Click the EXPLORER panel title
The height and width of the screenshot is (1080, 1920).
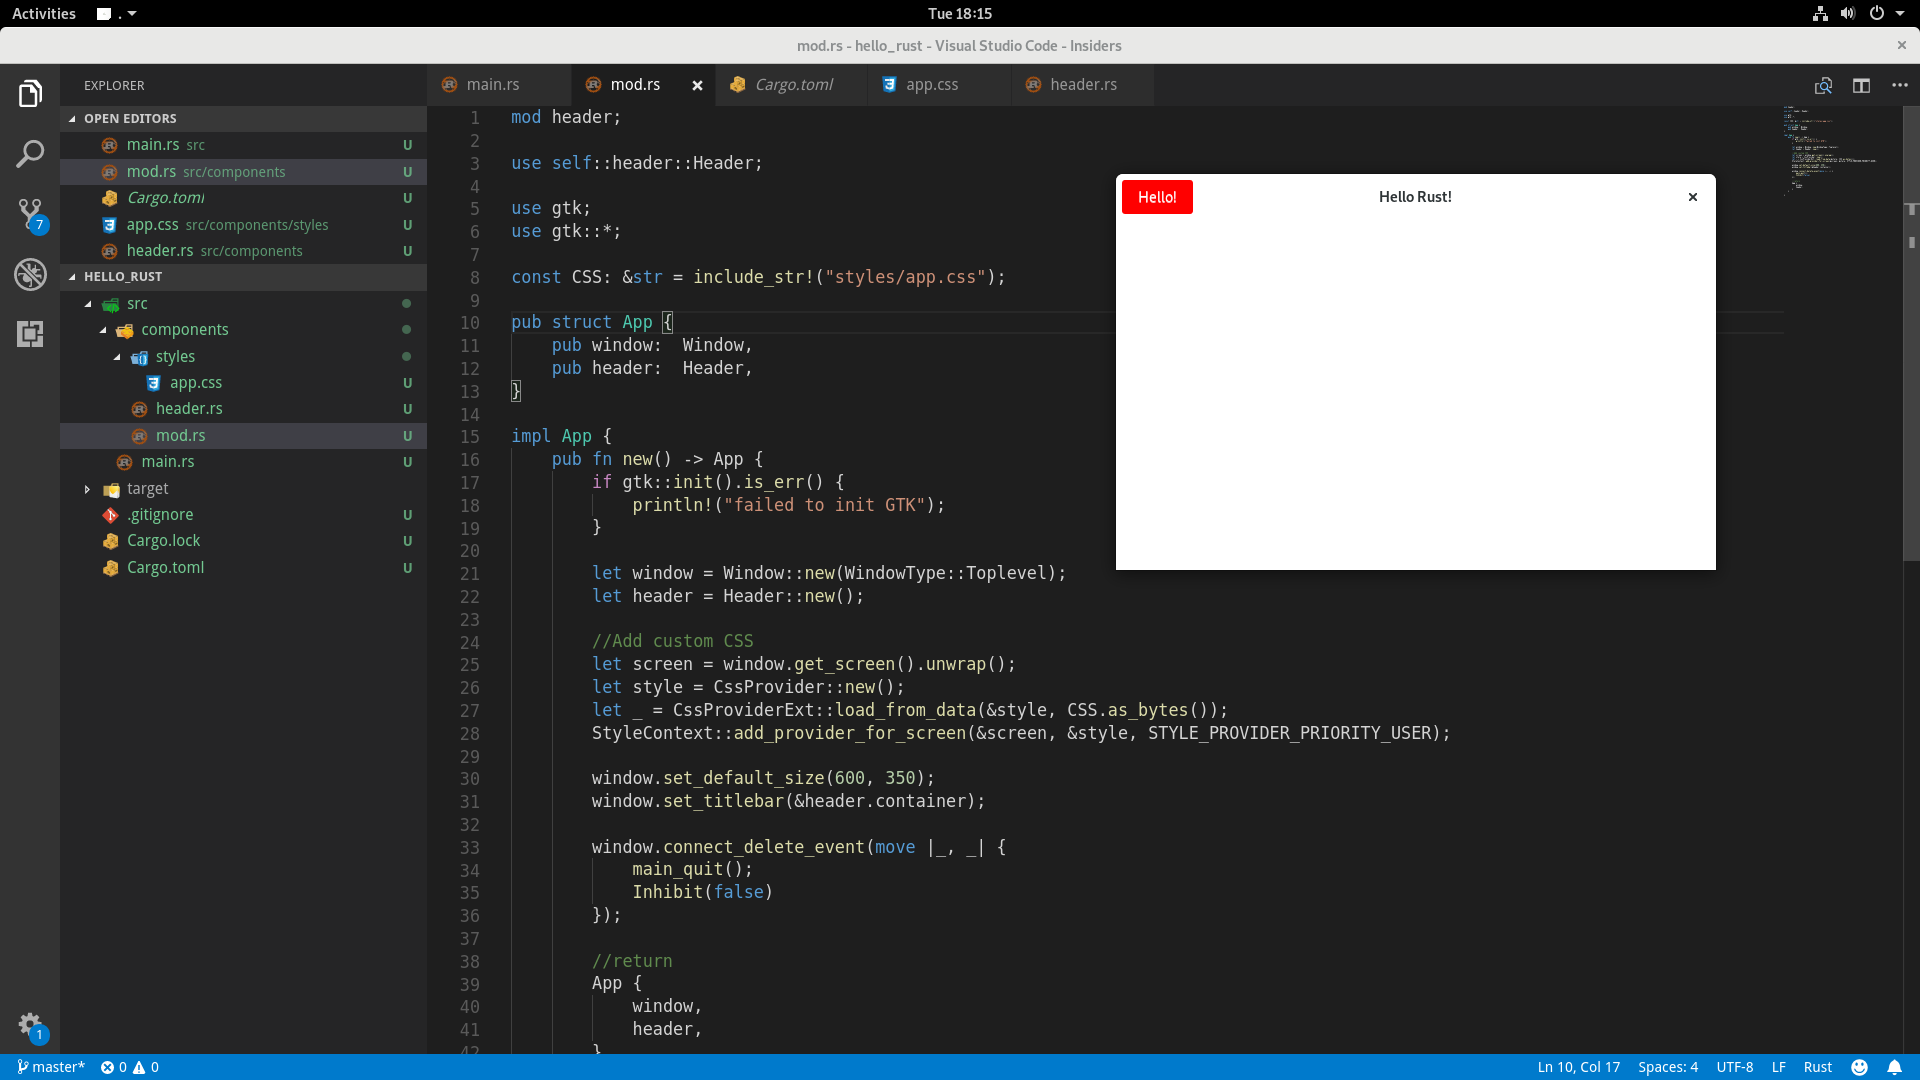(x=114, y=86)
